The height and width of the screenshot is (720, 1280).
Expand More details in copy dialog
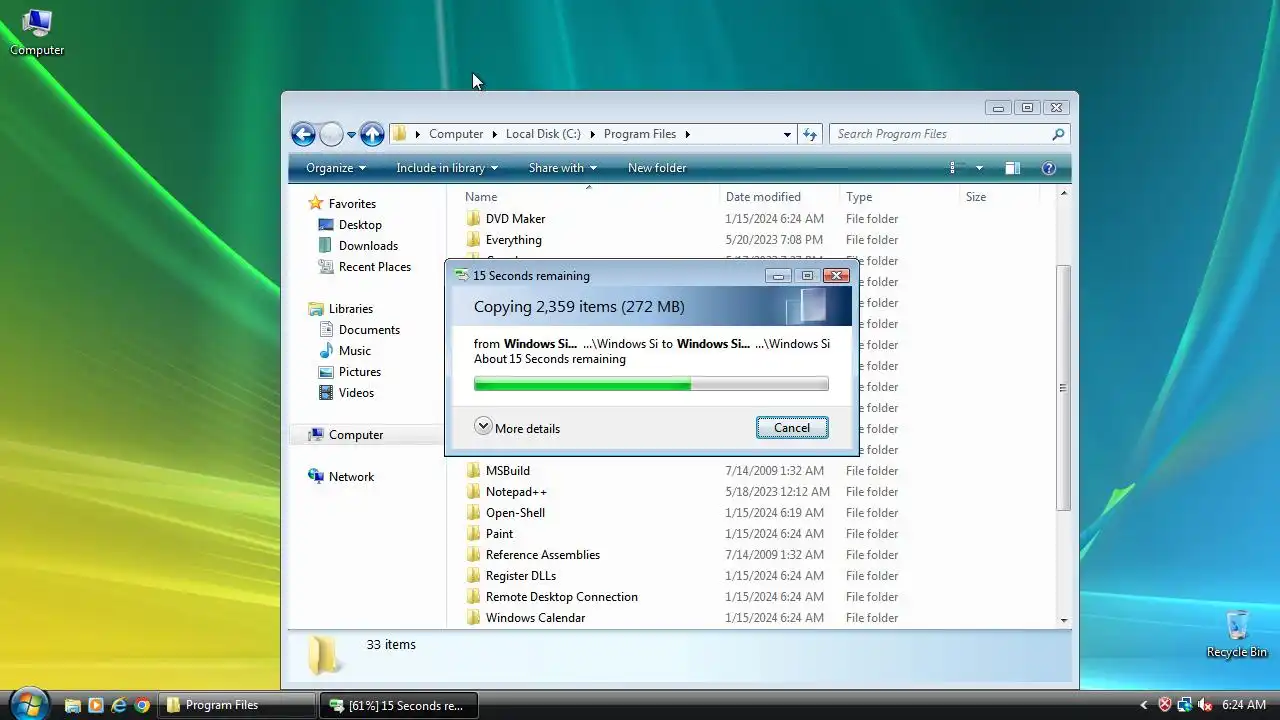click(x=517, y=428)
